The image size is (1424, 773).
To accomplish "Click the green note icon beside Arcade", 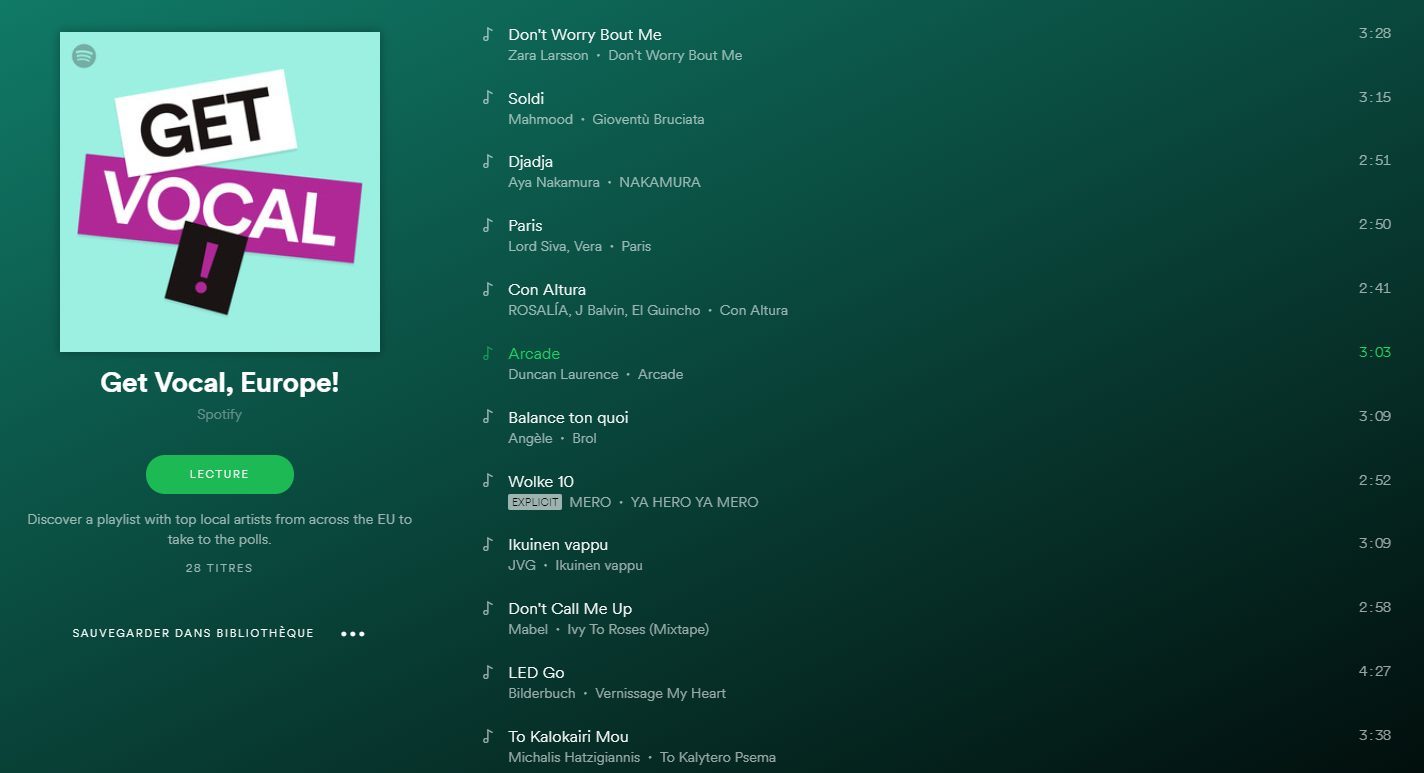I will point(488,353).
